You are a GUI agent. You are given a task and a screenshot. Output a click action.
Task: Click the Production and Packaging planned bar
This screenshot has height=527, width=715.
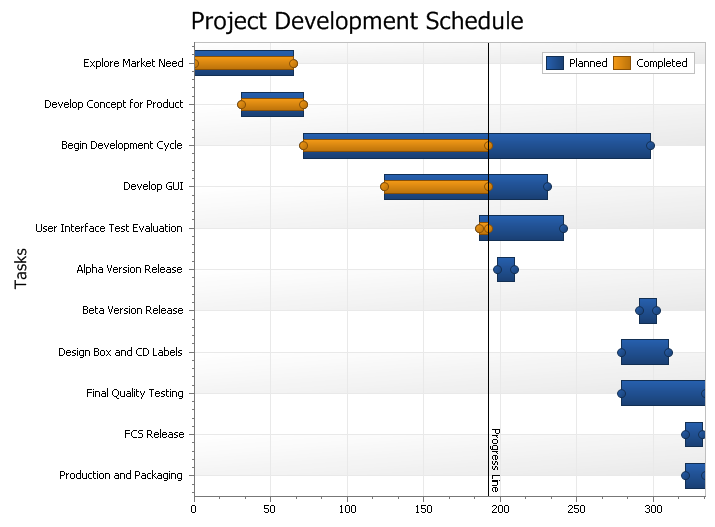coord(695,476)
